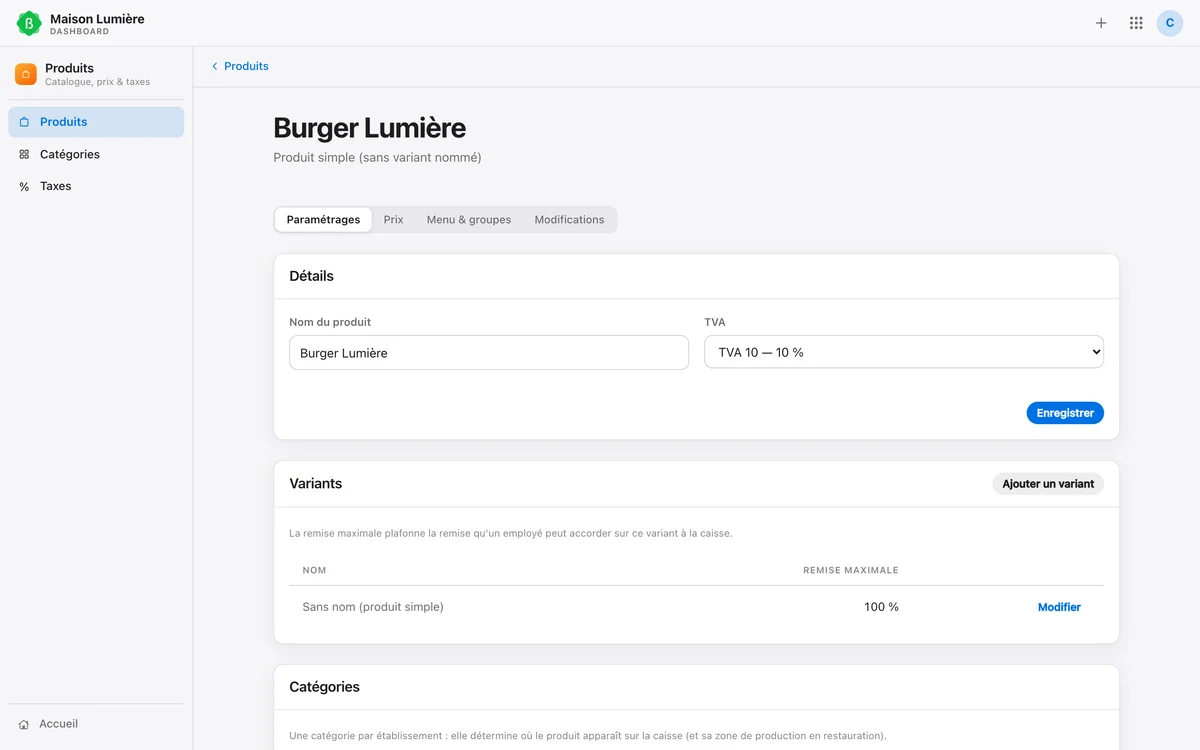The height and width of the screenshot is (750, 1200).
Task: Click the Enregistrer button
Action: [x=1065, y=413]
